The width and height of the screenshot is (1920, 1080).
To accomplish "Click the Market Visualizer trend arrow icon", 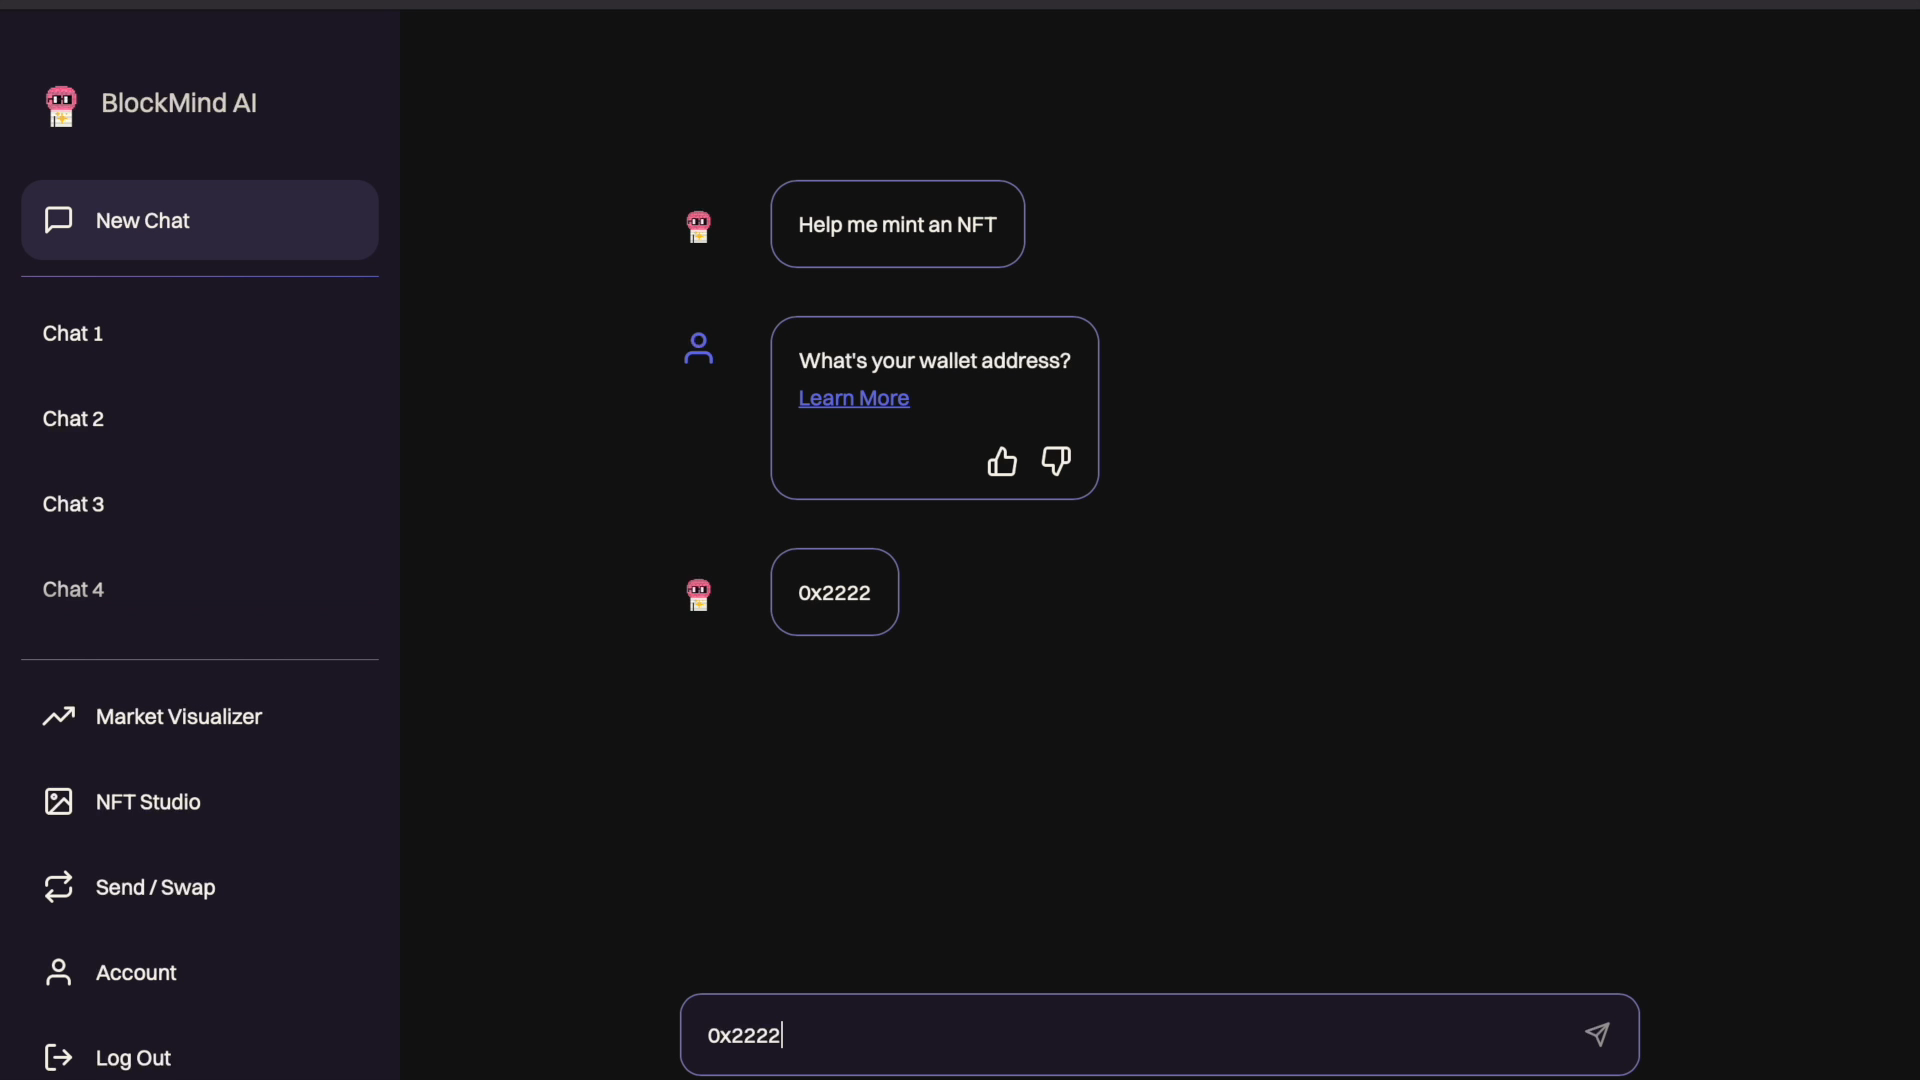I will (59, 716).
